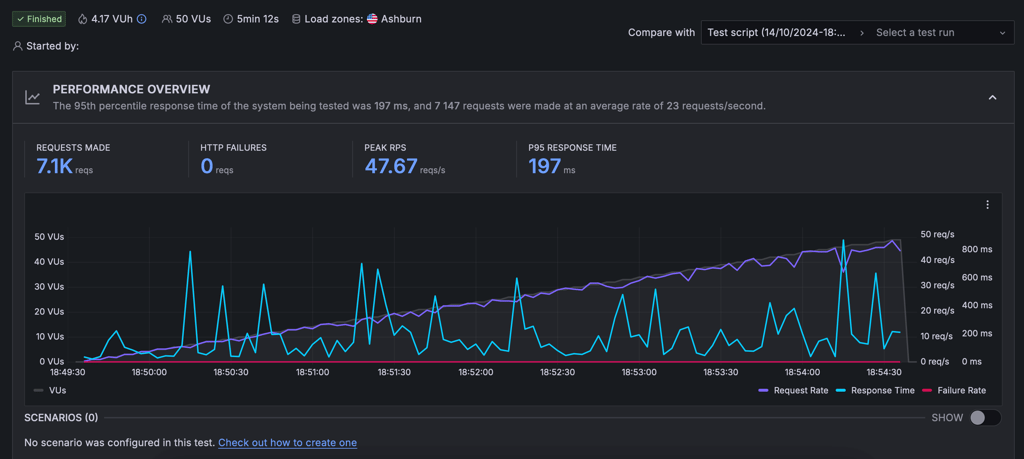Click the Finished status badge
1024x459 pixels.
point(39,19)
